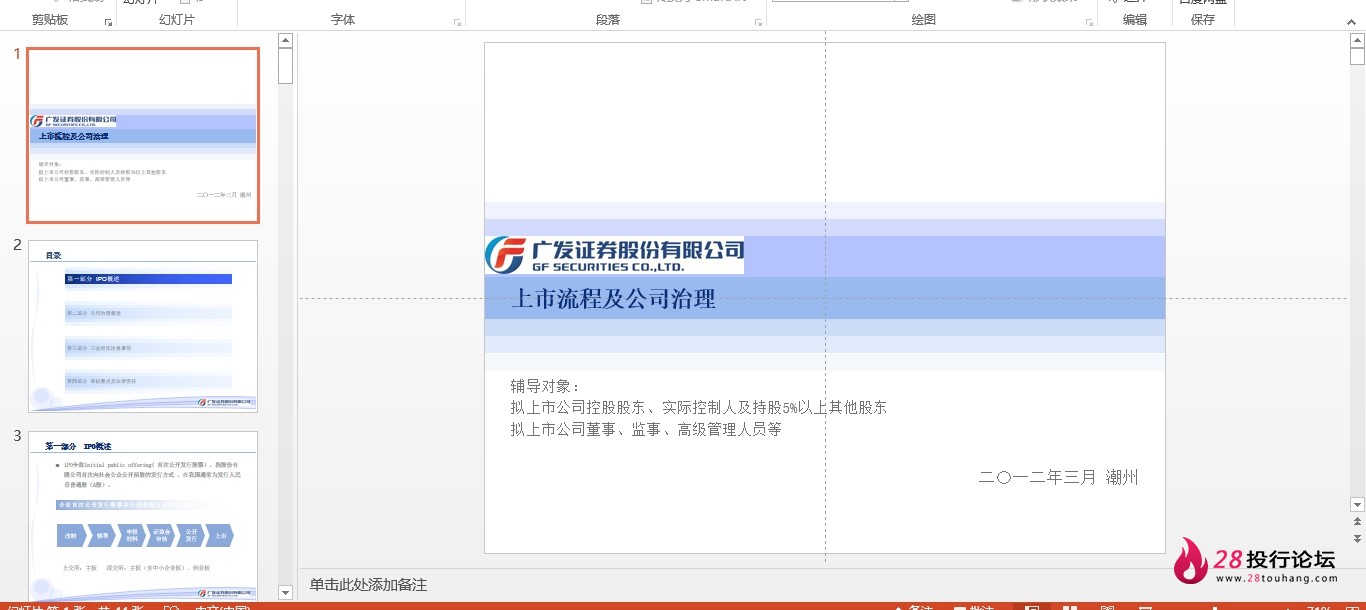This screenshot has height=610, width=1366.
Task: Go to previous slide using double-up arrow
Action: click(1357, 522)
